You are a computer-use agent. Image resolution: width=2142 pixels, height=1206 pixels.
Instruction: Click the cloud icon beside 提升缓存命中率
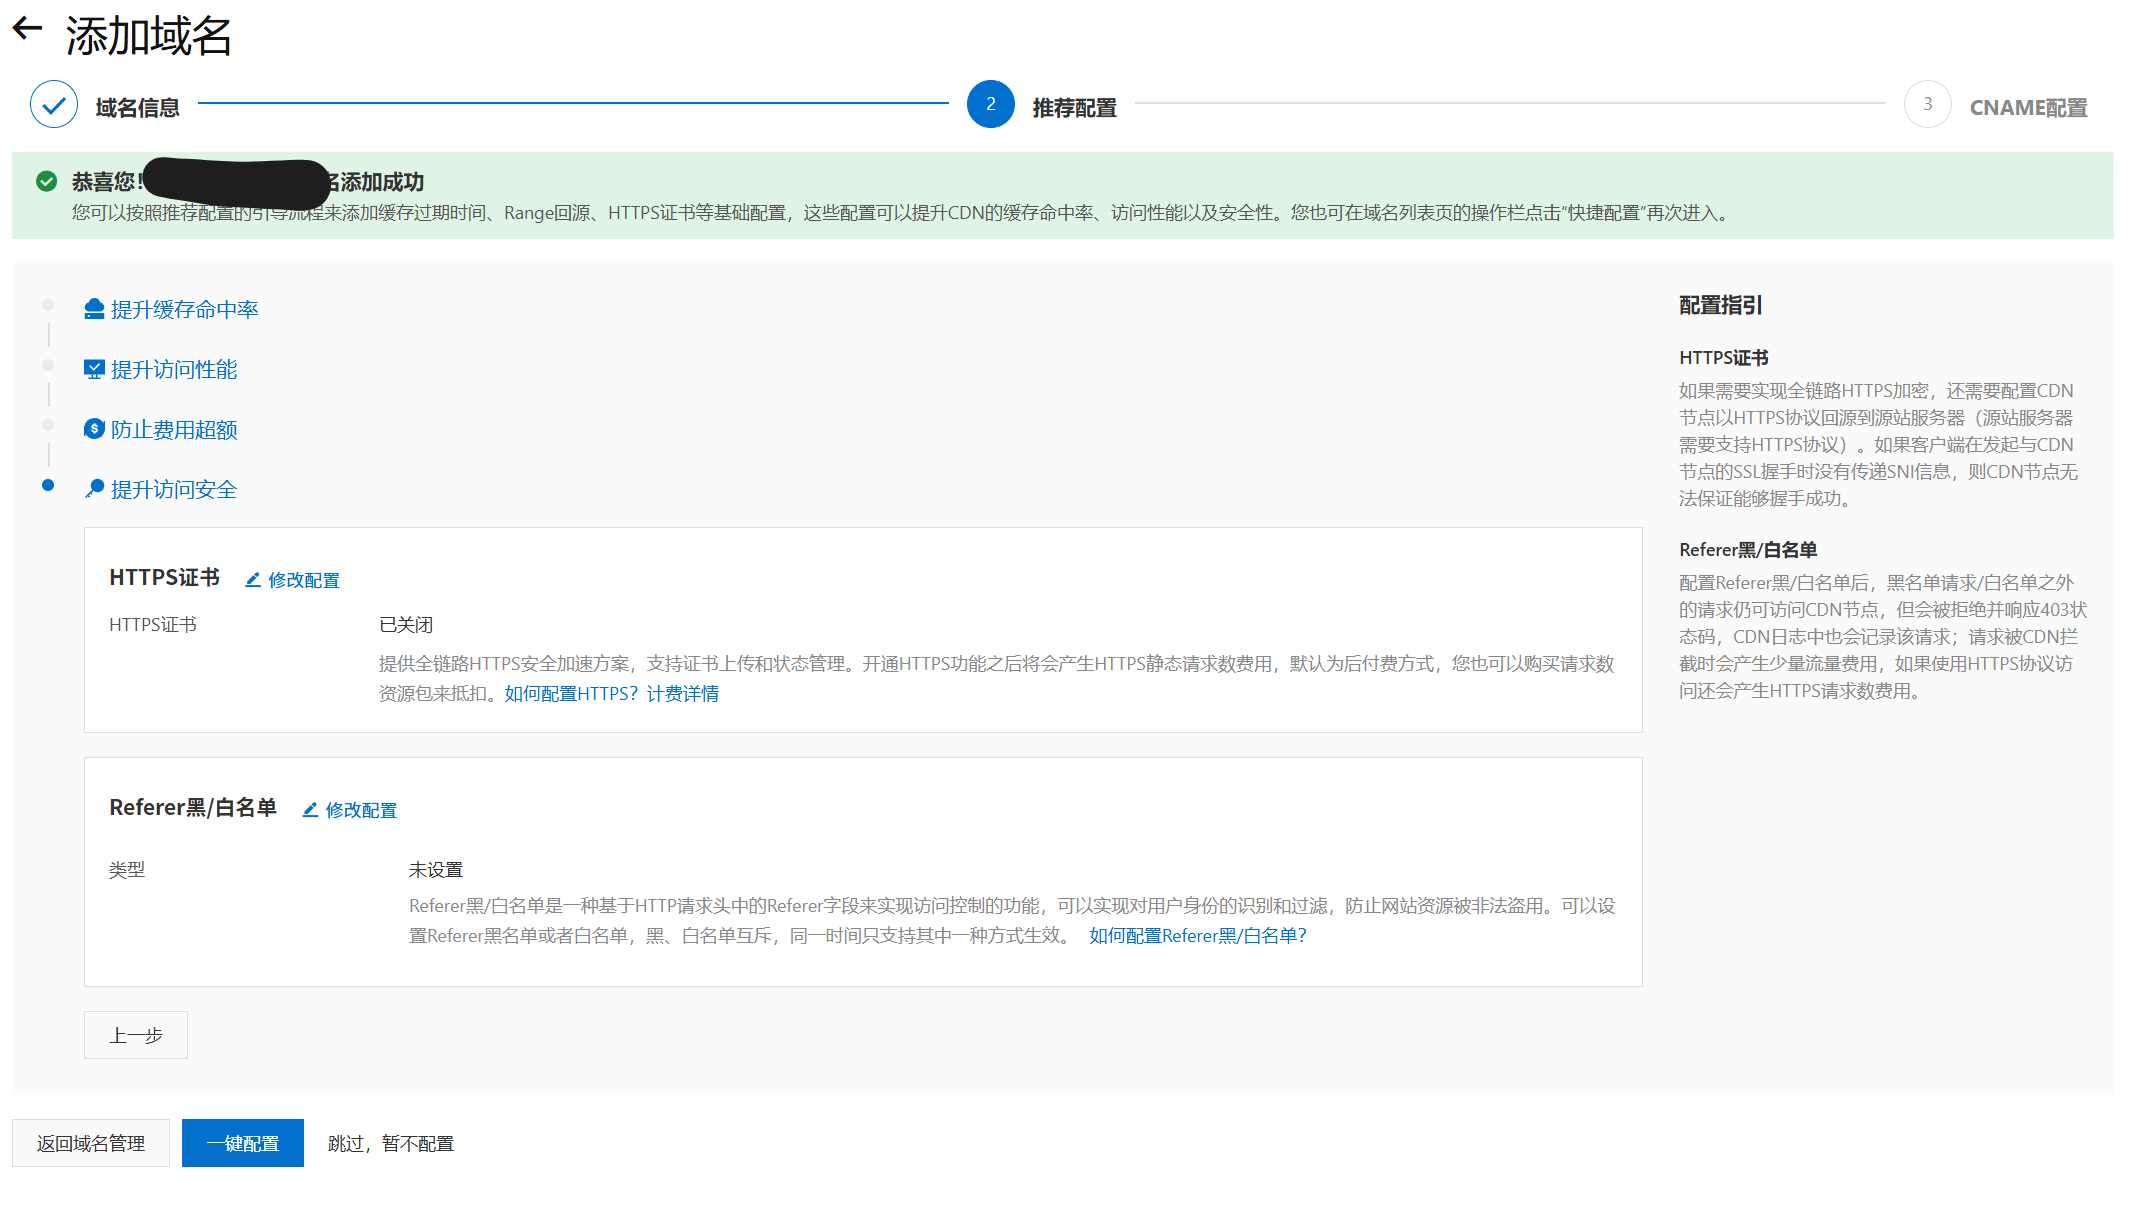94,309
